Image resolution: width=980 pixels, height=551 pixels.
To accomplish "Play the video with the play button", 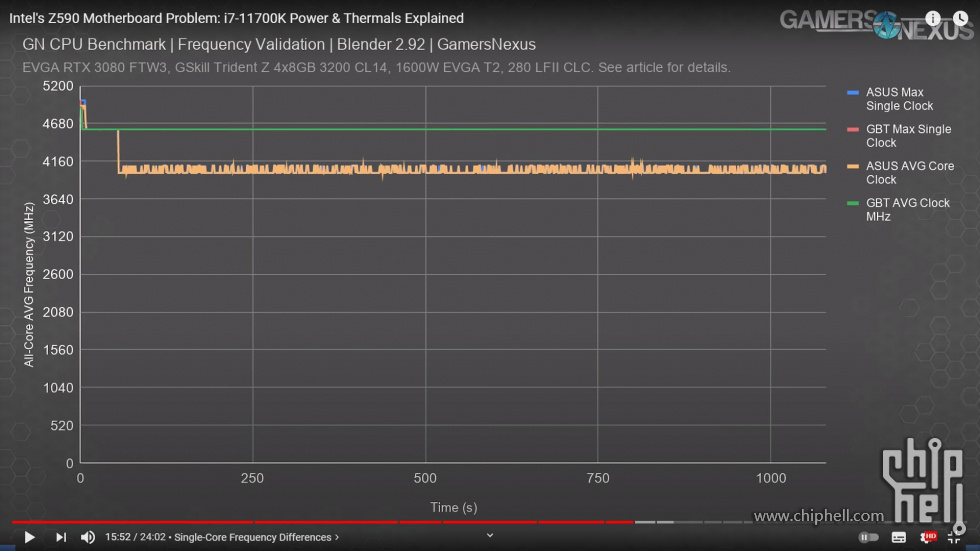I will [x=29, y=537].
